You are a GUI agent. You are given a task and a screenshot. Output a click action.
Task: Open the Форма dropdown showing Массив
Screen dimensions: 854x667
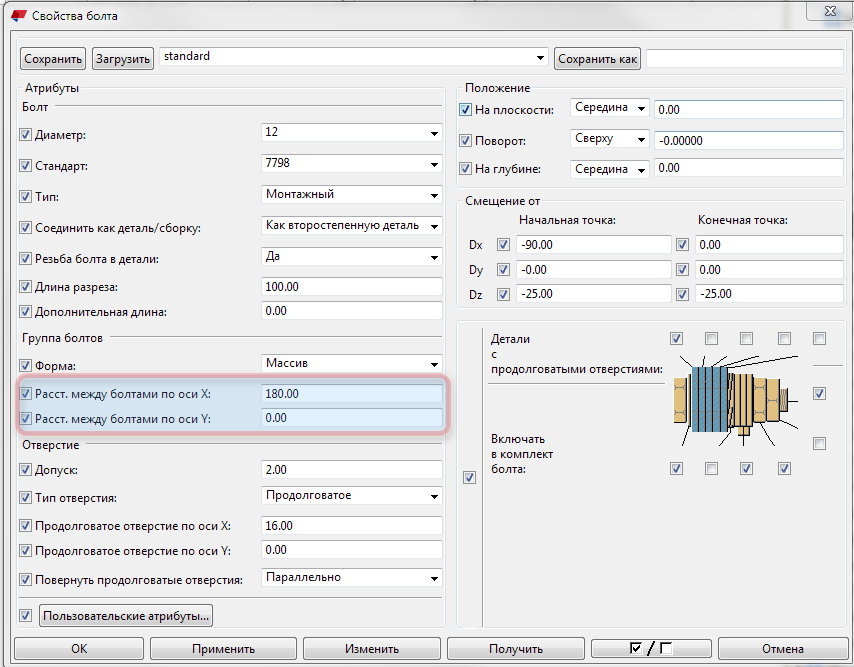[351, 363]
